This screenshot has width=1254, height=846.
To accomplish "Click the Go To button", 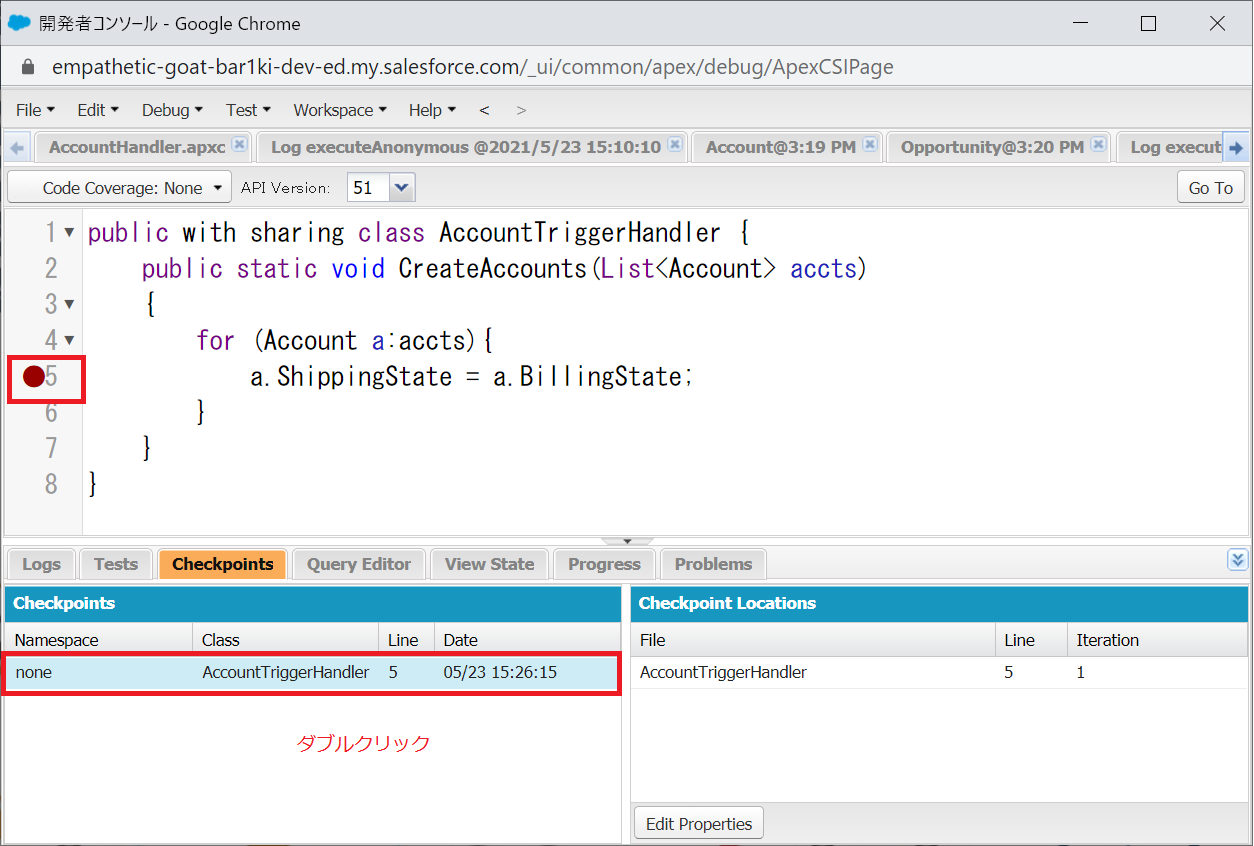I will tap(1211, 188).
